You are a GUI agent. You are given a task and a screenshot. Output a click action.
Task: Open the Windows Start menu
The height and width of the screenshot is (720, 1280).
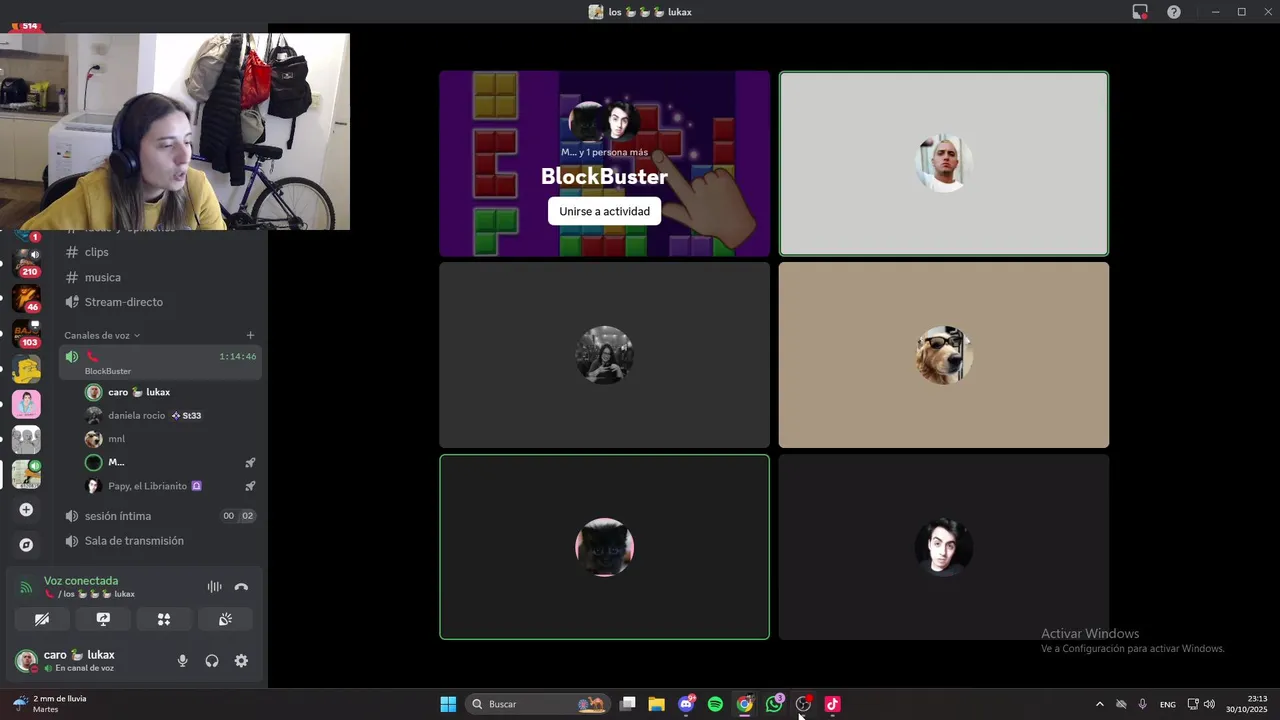tap(448, 704)
